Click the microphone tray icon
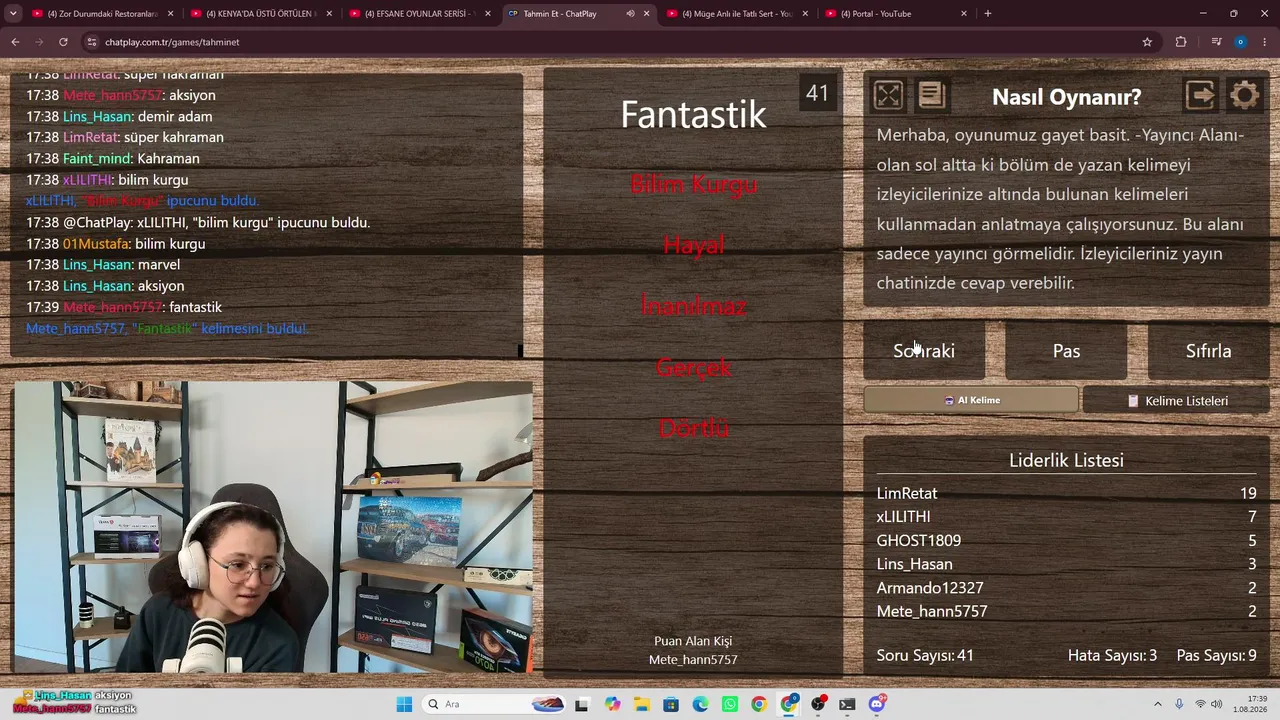 pyautogui.click(x=1180, y=704)
